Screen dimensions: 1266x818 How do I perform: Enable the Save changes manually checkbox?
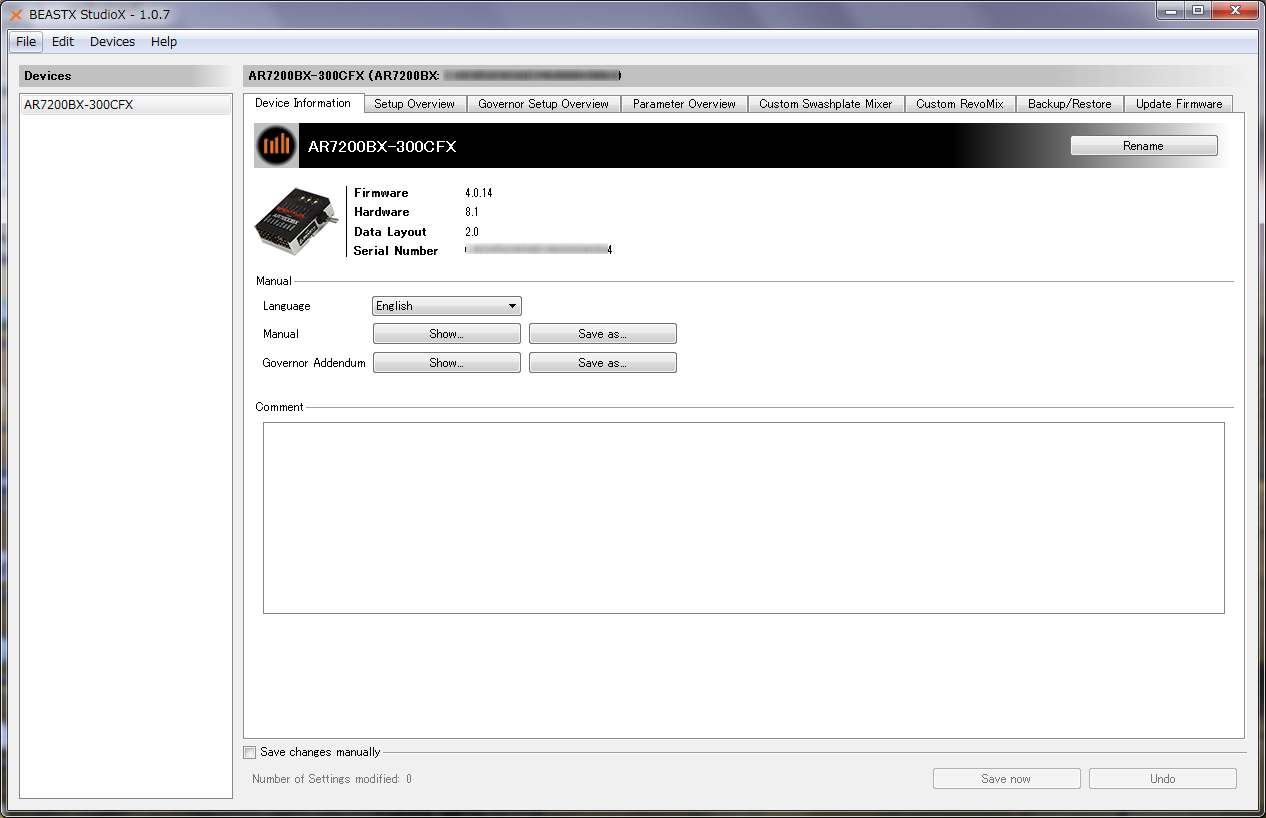250,752
